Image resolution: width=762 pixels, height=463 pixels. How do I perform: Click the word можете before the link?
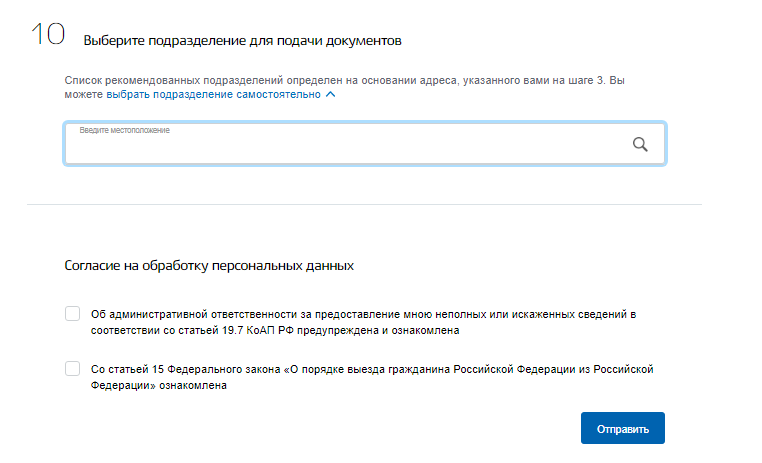coord(84,94)
